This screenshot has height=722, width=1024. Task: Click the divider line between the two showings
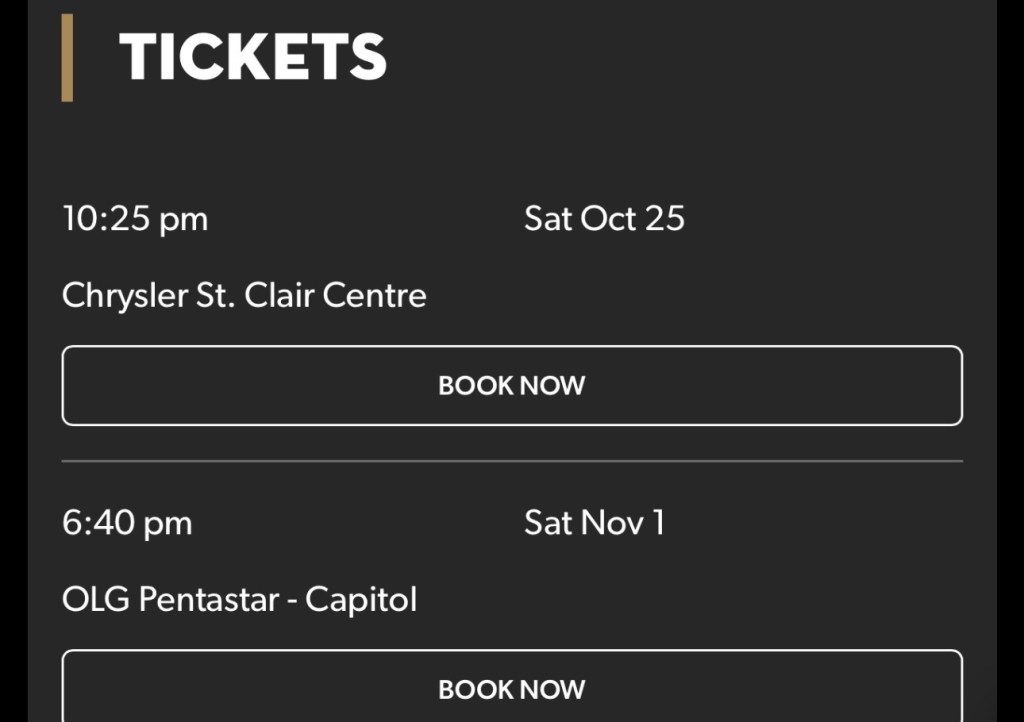pyautogui.click(x=512, y=462)
